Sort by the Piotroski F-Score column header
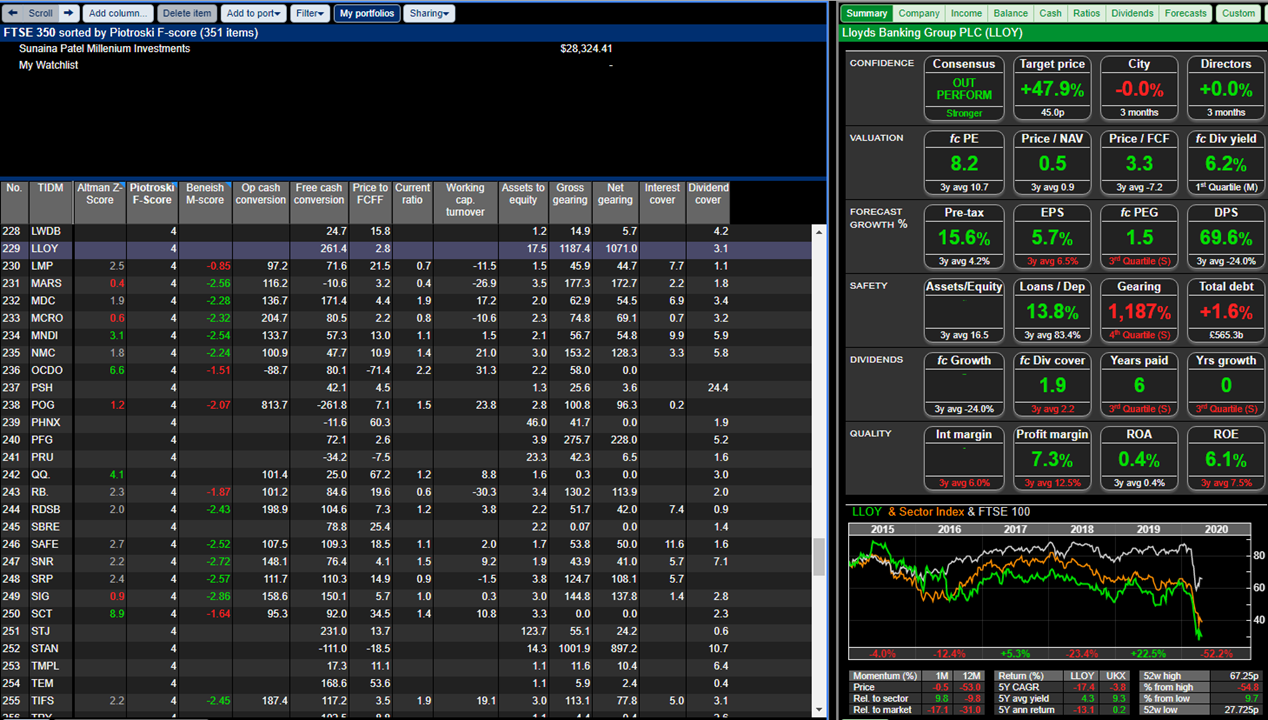The image size is (1268, 720). point(152,201)
